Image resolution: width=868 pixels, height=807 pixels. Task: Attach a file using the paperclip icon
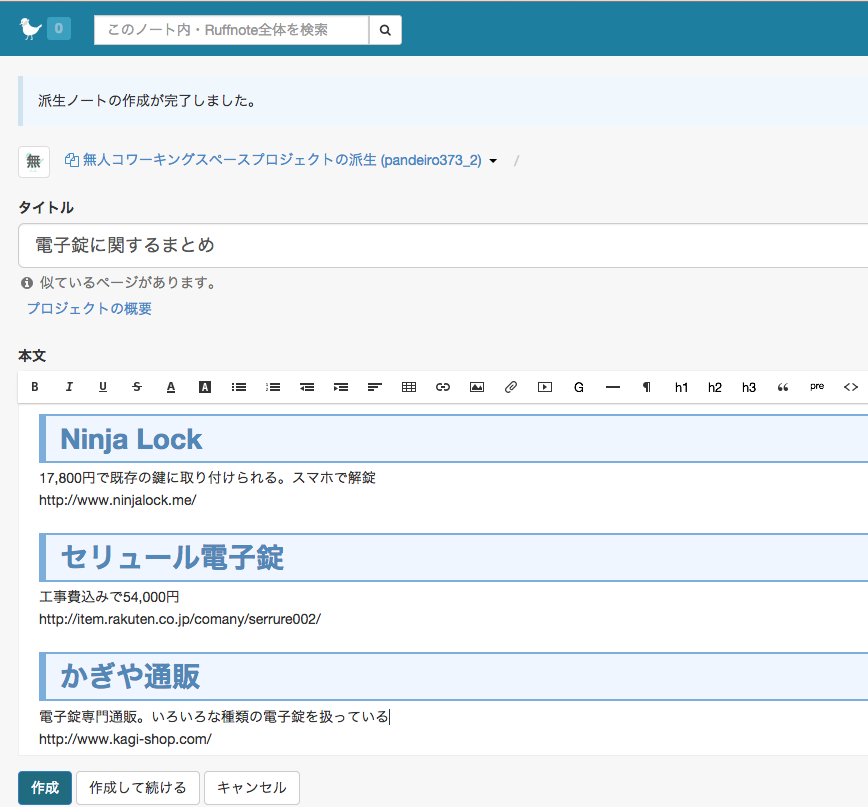tap(511, 387)
